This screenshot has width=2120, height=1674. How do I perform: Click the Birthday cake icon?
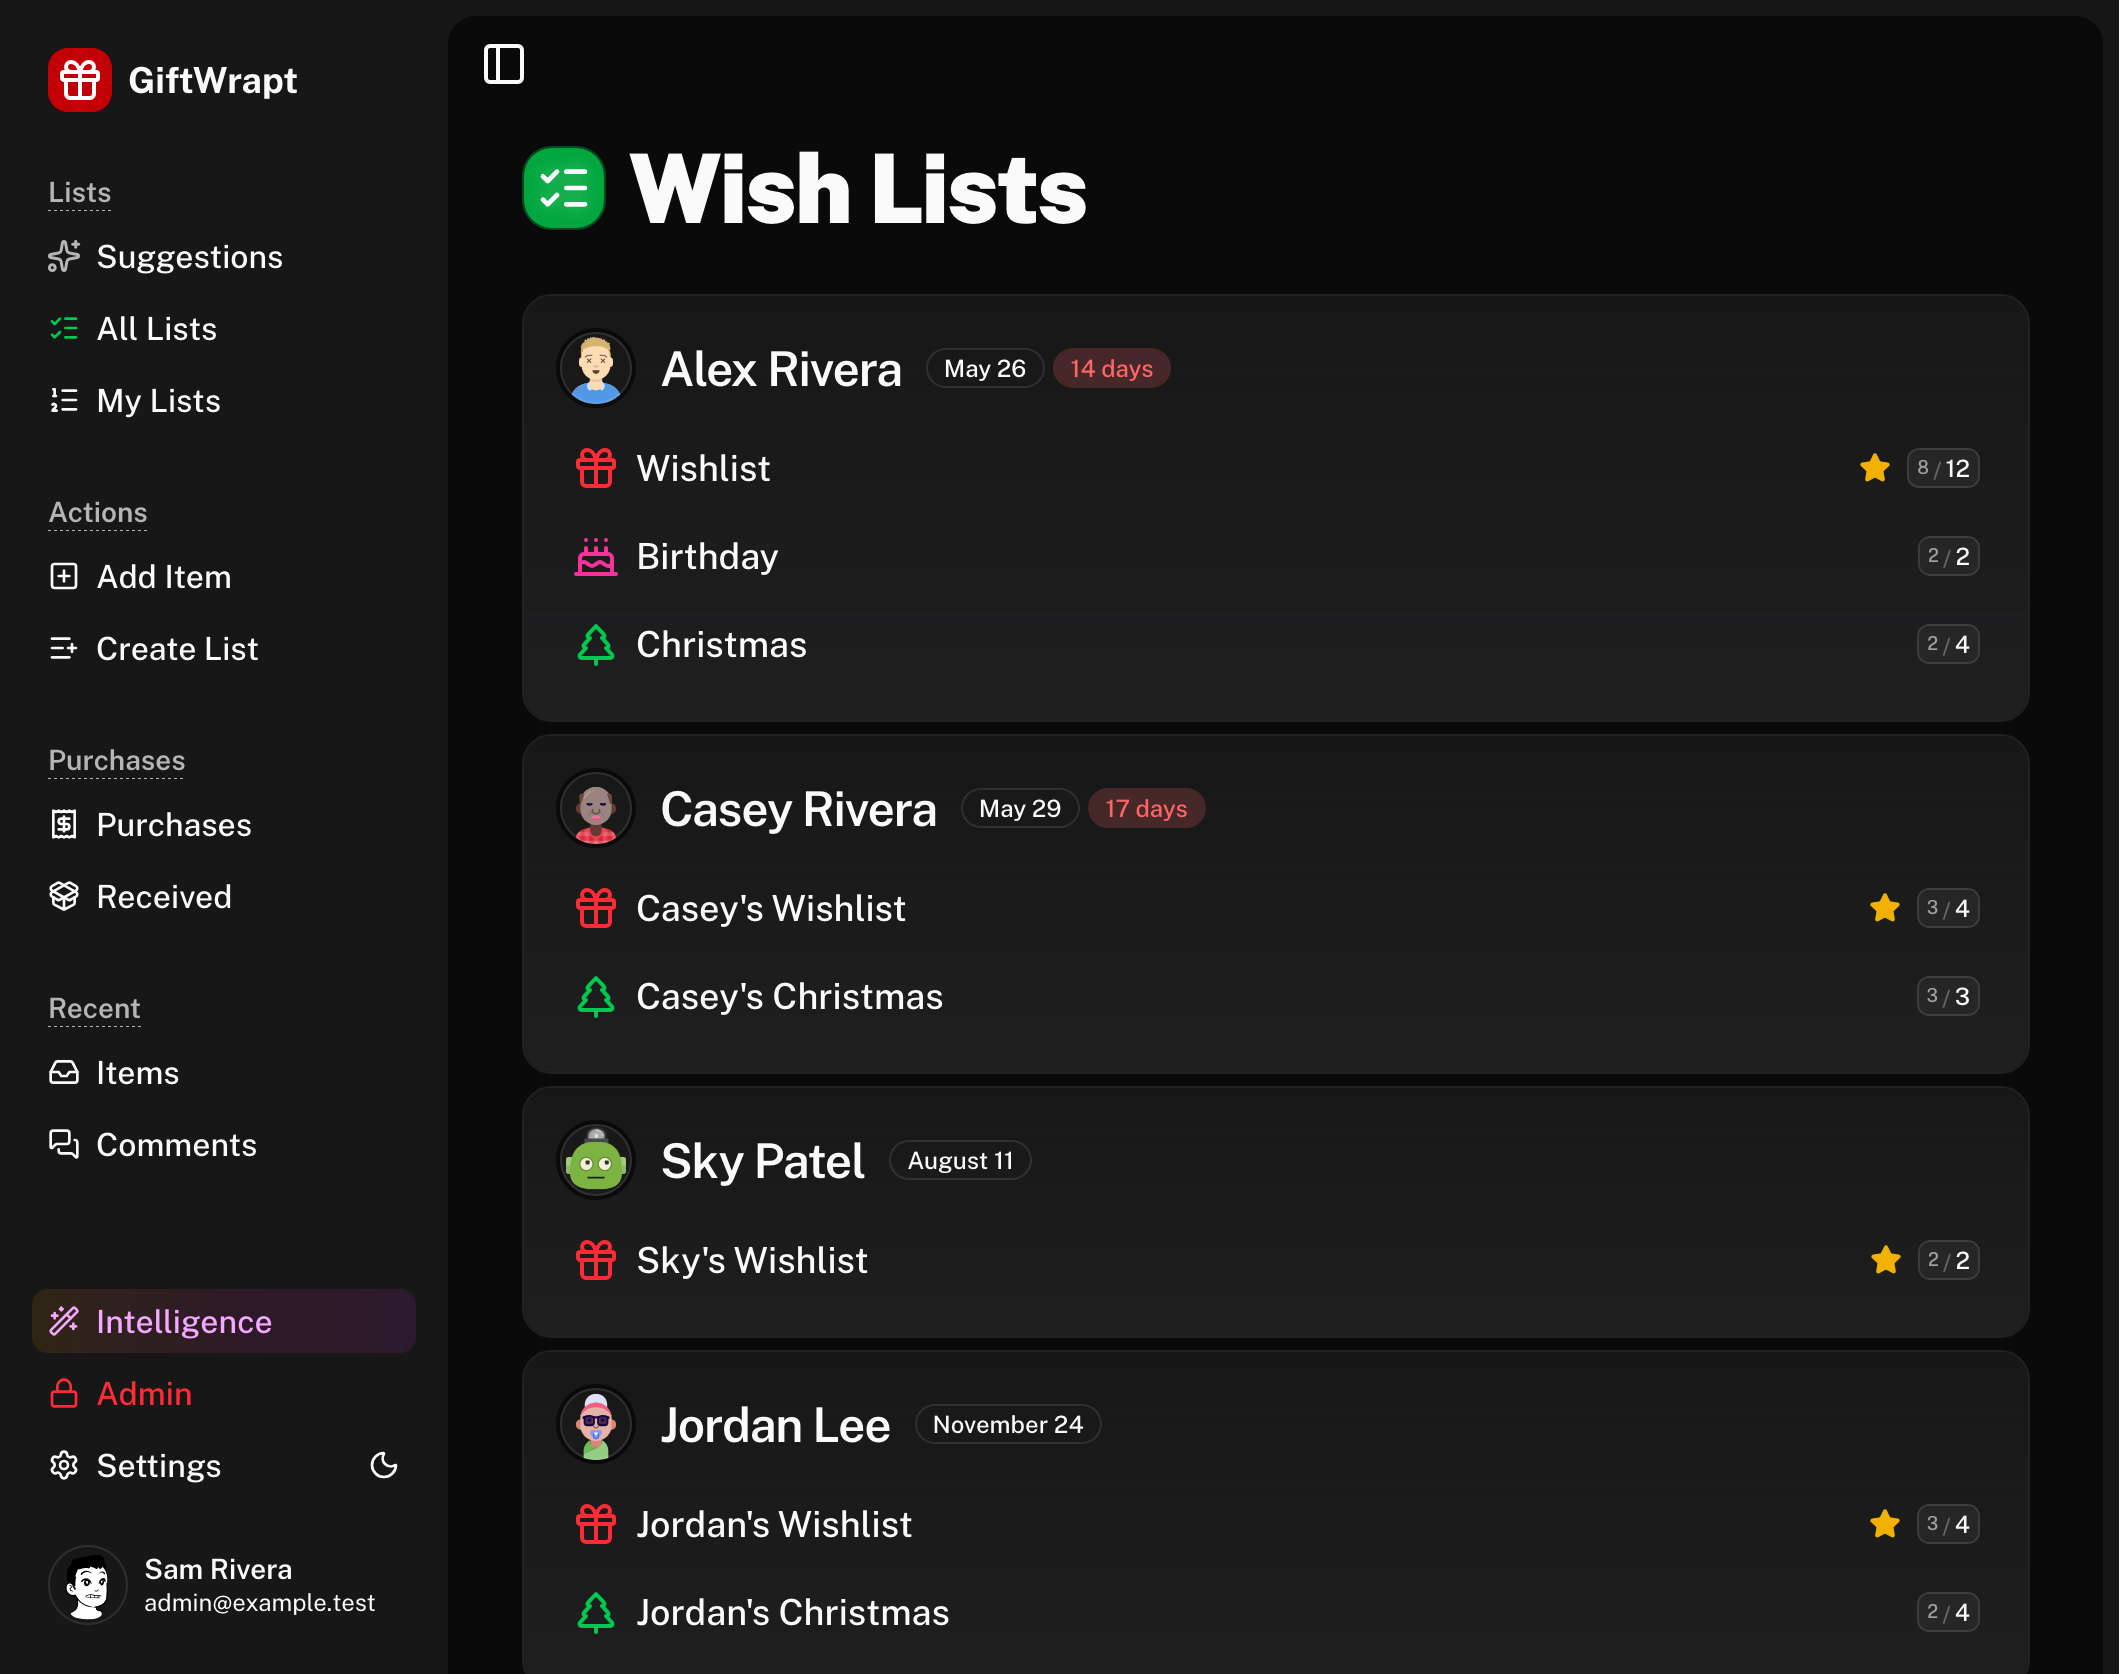596,557
